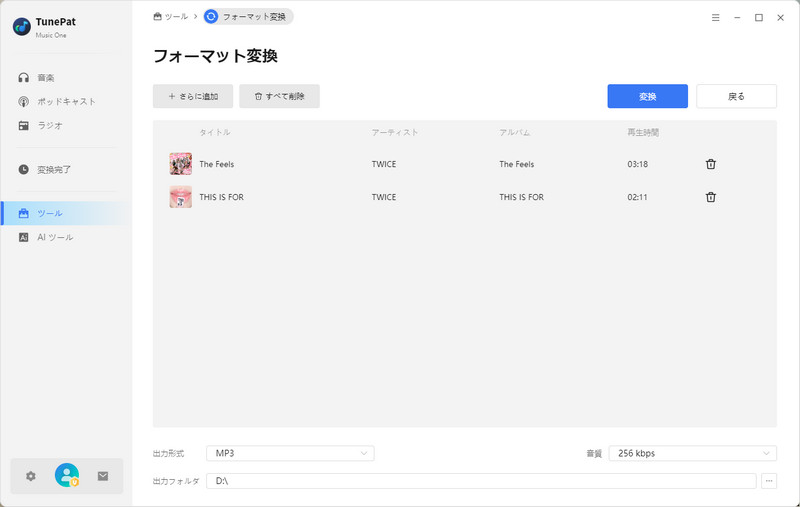Image resolution: width=800 pixels, height=507 pixels.
Task: Click アーティスト column header
Action: point(394,133)
